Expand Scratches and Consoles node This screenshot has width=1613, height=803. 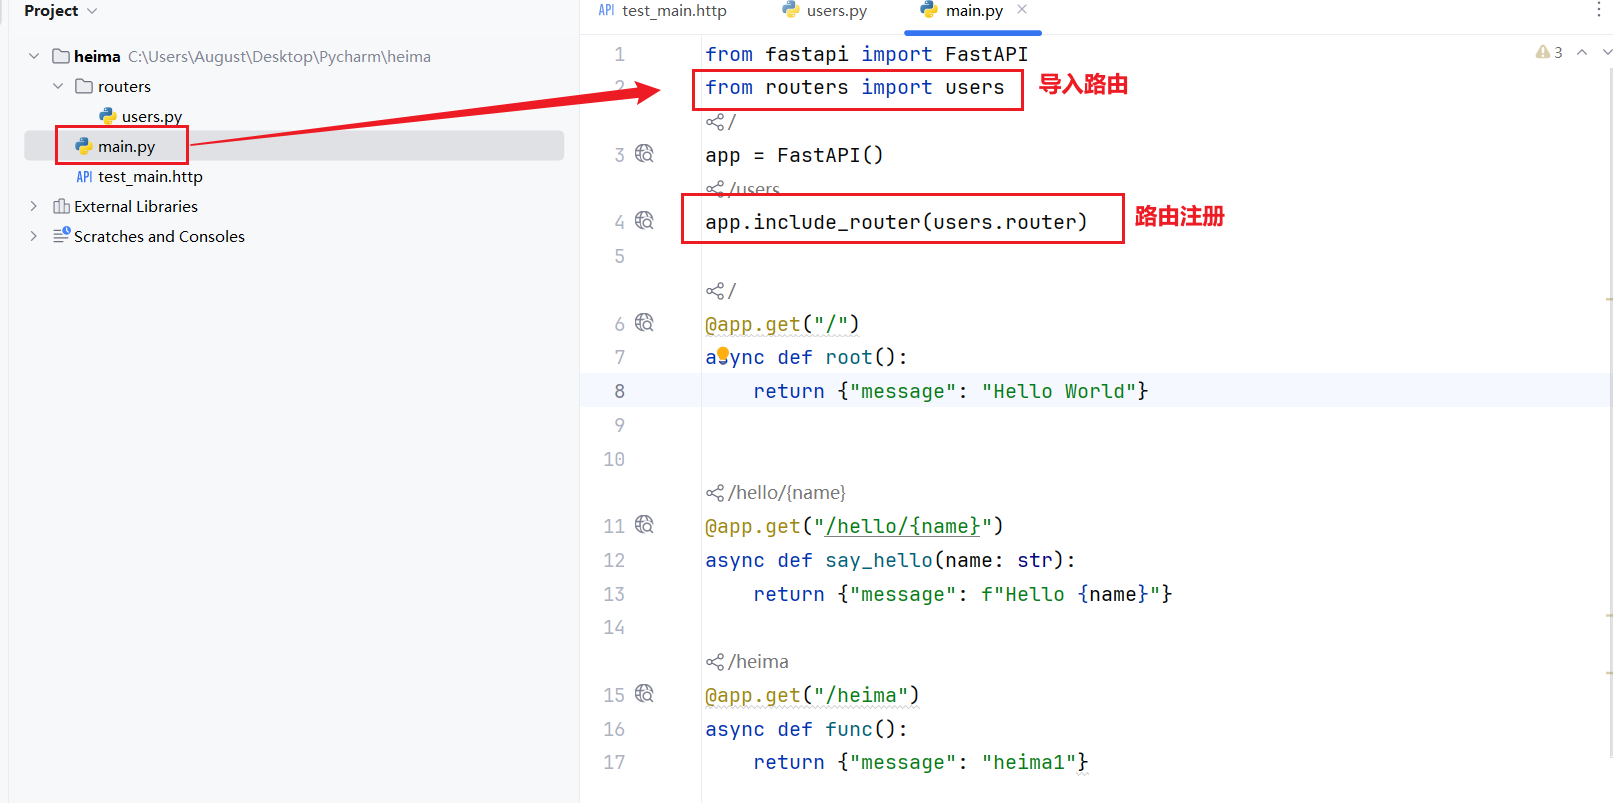34,237
